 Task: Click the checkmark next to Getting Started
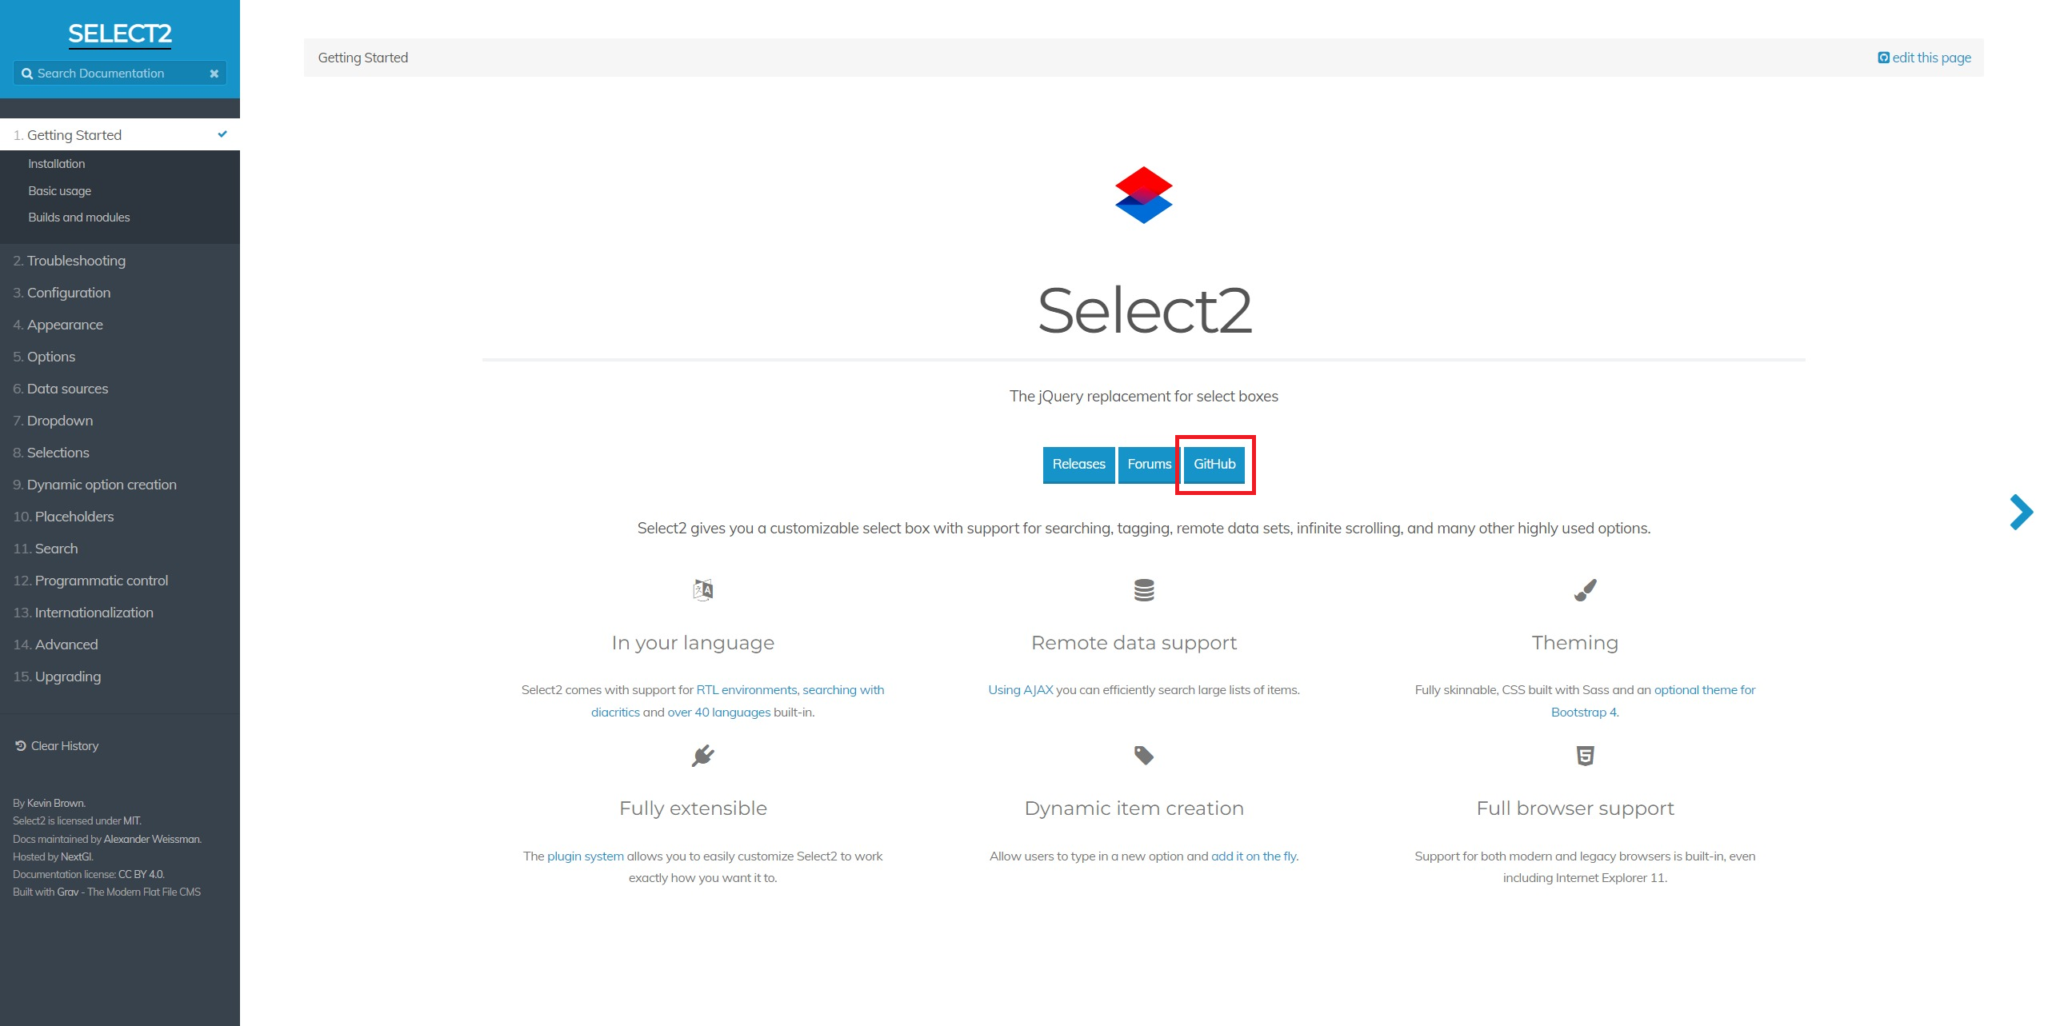pyautogui.click(x=222, y=133)
